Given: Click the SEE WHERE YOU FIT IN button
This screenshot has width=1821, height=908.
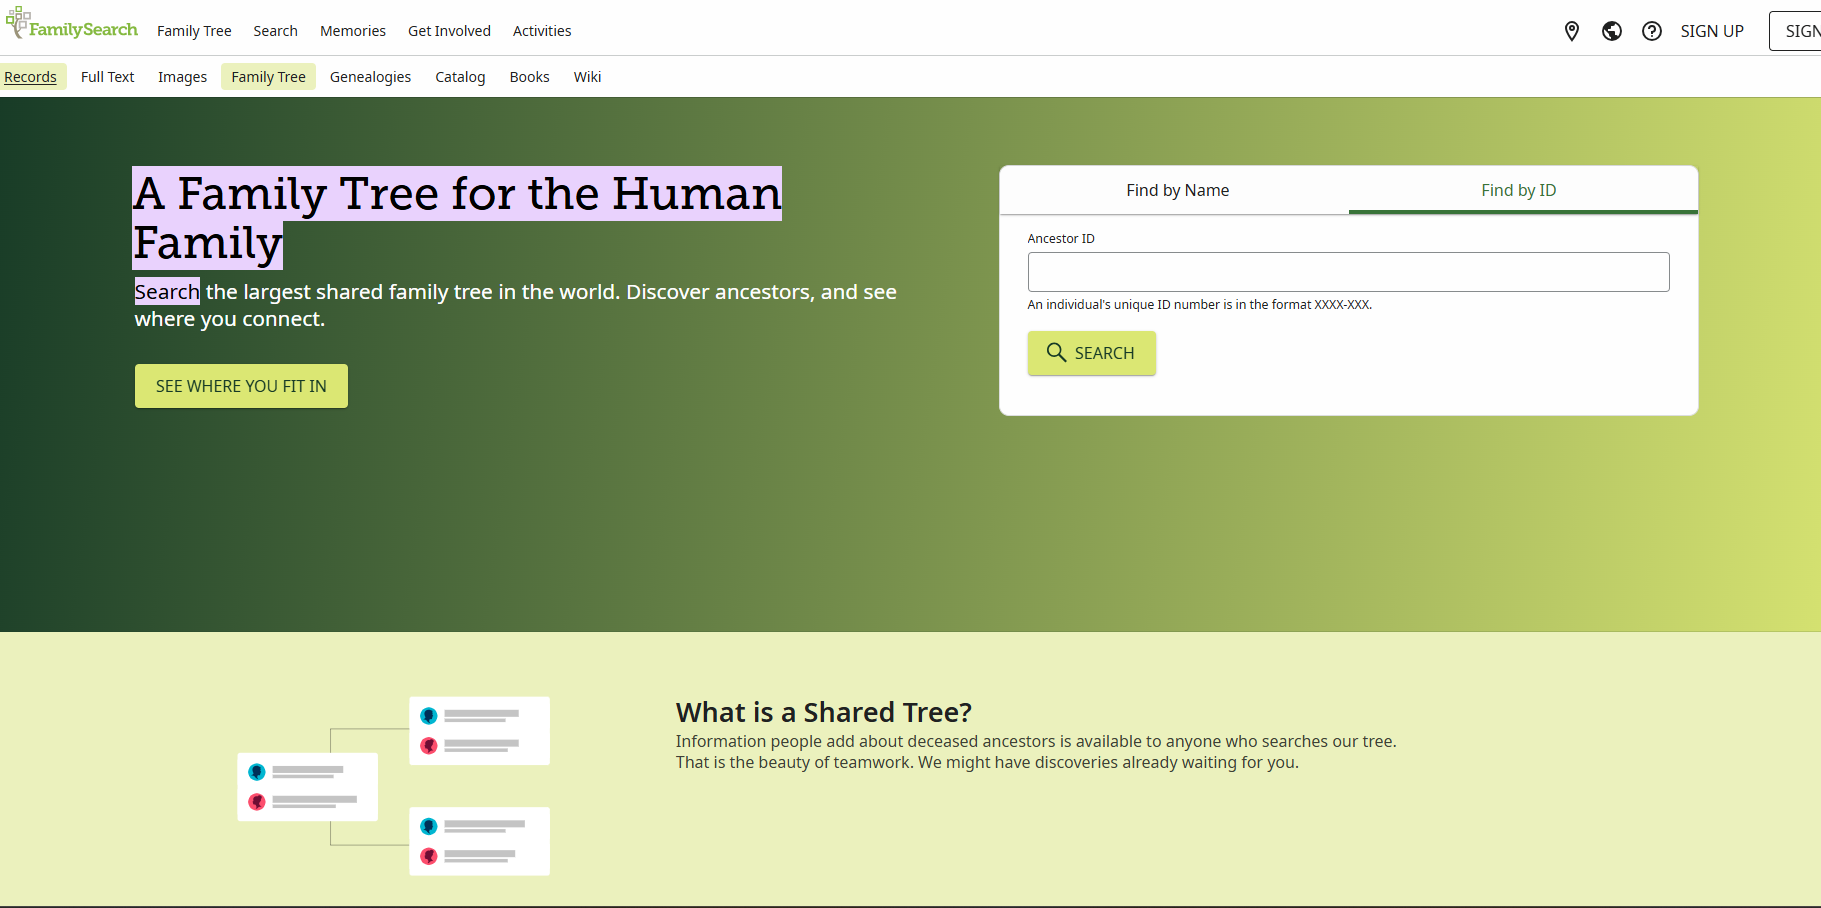Looking at the screenshot, I should click(241, 386).
